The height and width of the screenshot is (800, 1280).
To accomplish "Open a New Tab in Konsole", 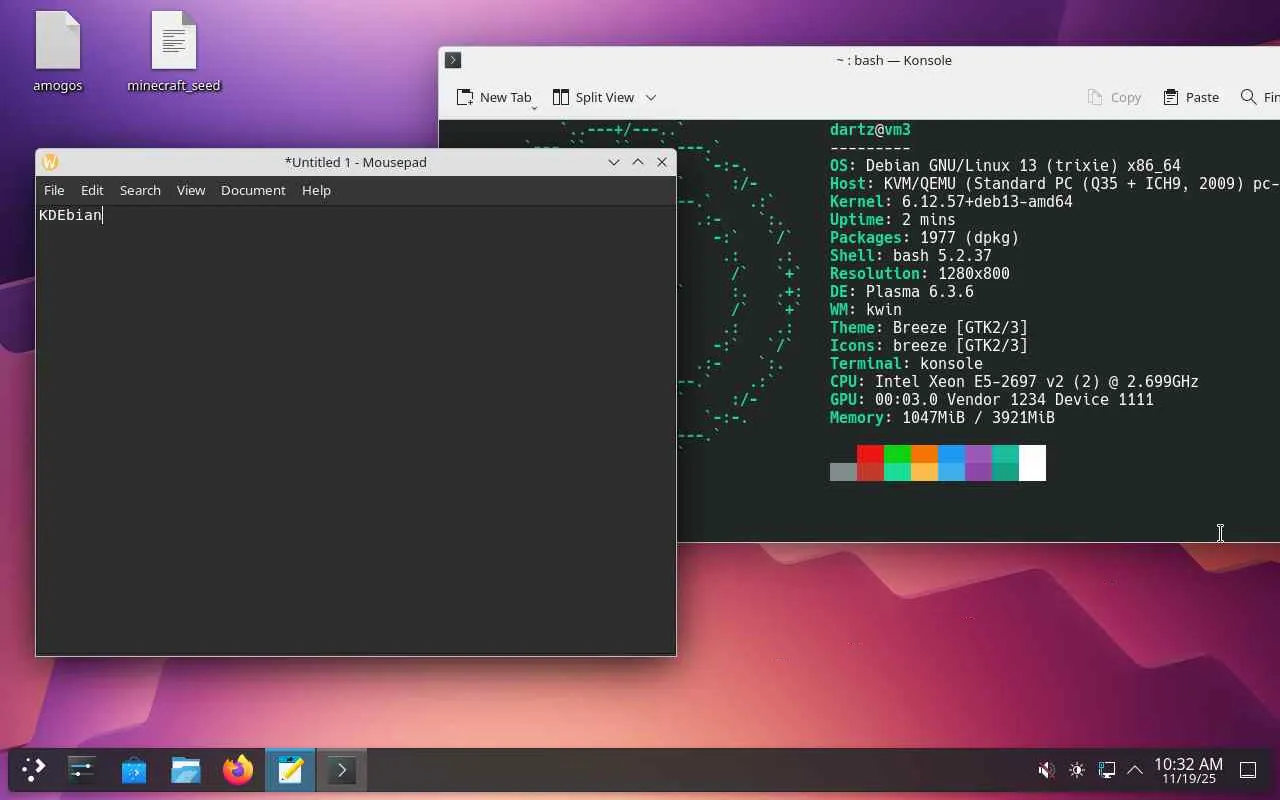I will tap(494, 97).
